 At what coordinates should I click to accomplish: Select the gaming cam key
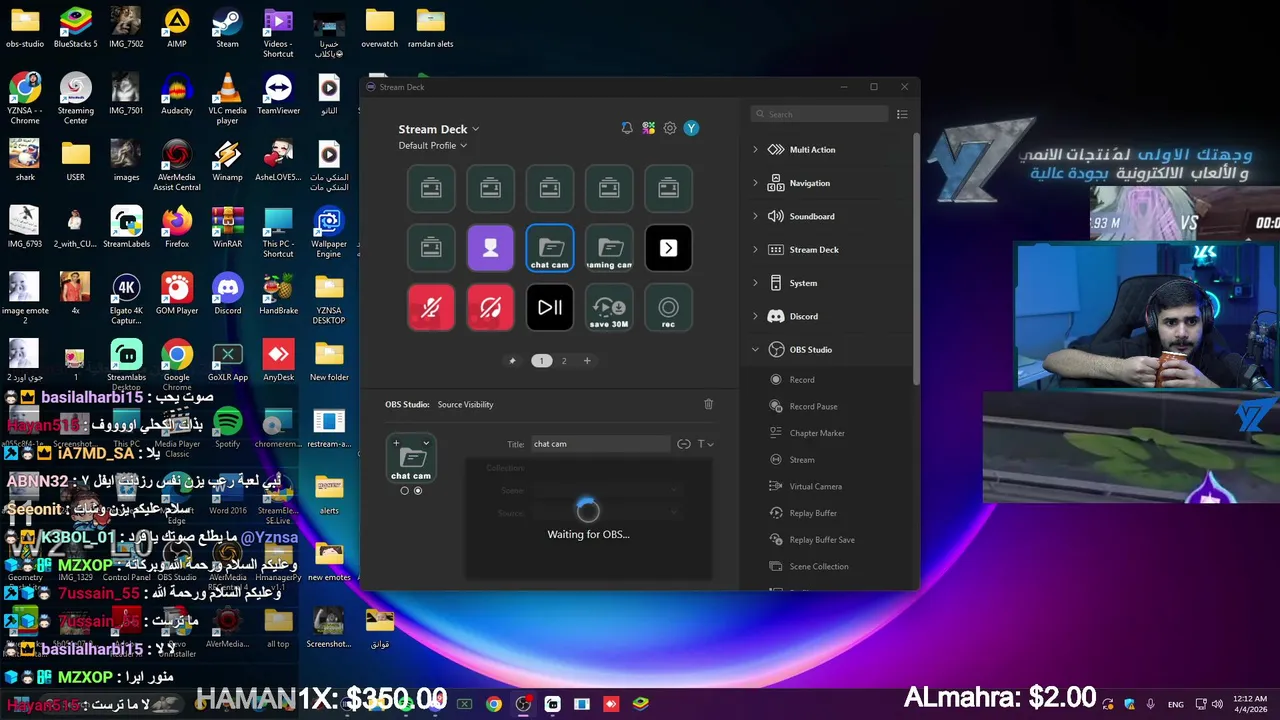tap(609, 248)
